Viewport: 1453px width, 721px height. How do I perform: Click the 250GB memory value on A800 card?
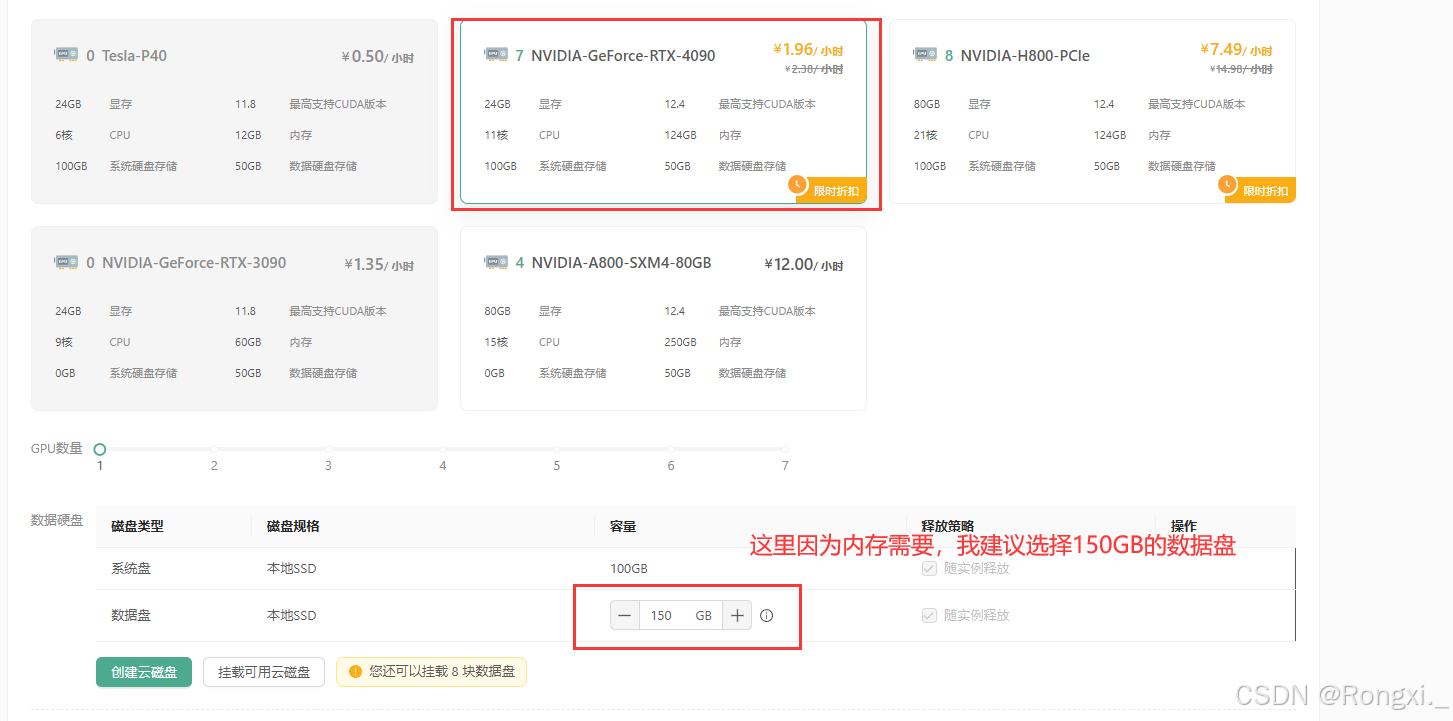tap(680, 342)
